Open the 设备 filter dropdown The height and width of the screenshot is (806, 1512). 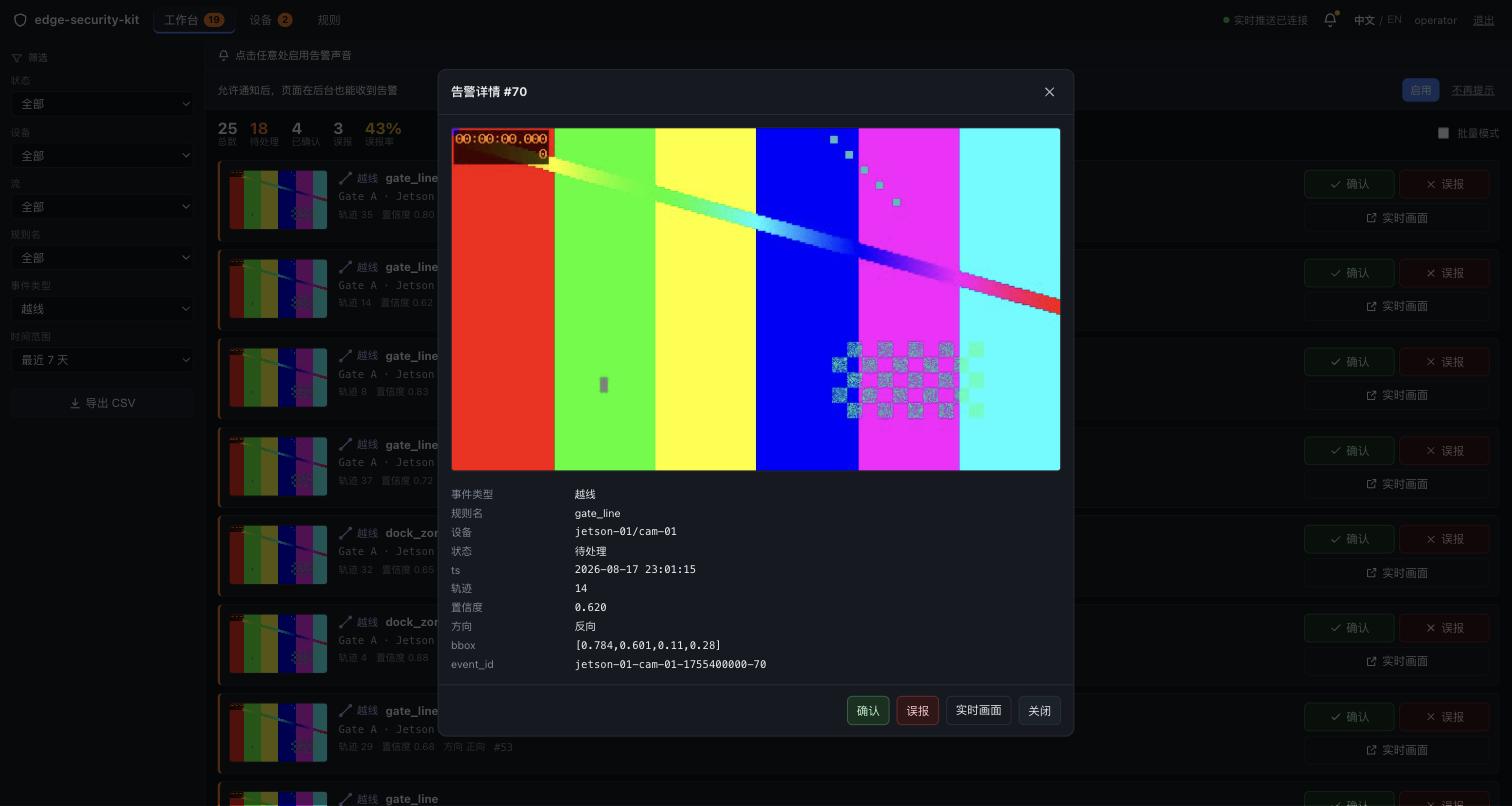point(102,155)
